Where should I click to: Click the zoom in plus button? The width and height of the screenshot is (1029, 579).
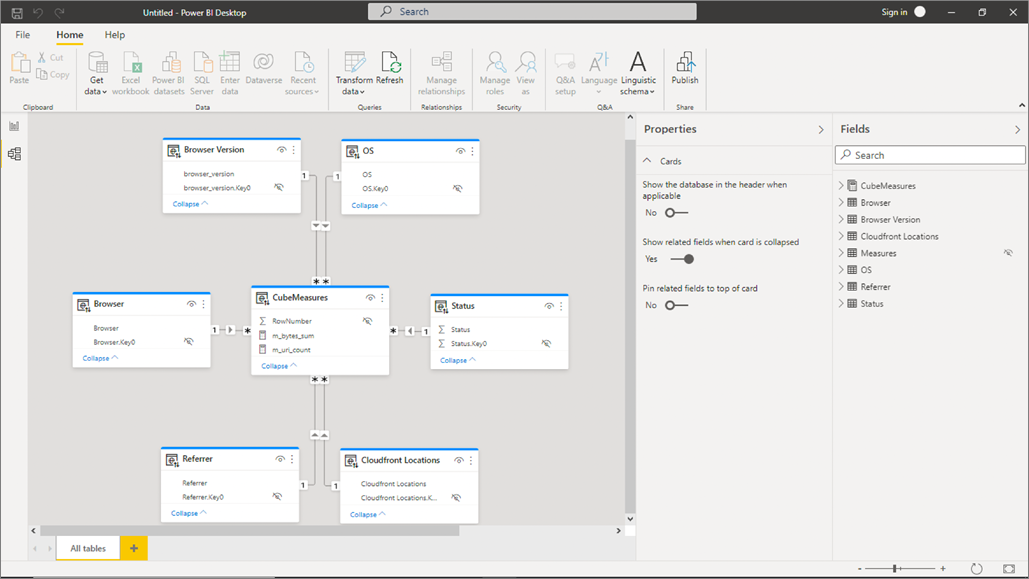tap(943, 568)
